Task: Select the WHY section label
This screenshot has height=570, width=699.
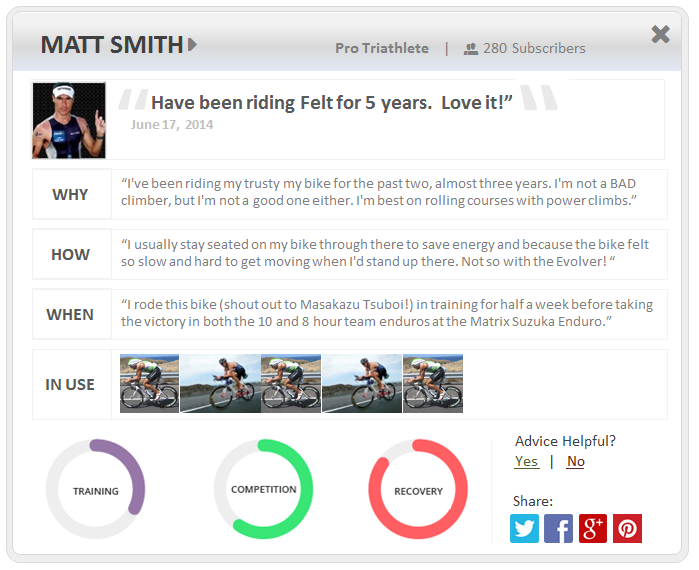Action: pos(70,194)
